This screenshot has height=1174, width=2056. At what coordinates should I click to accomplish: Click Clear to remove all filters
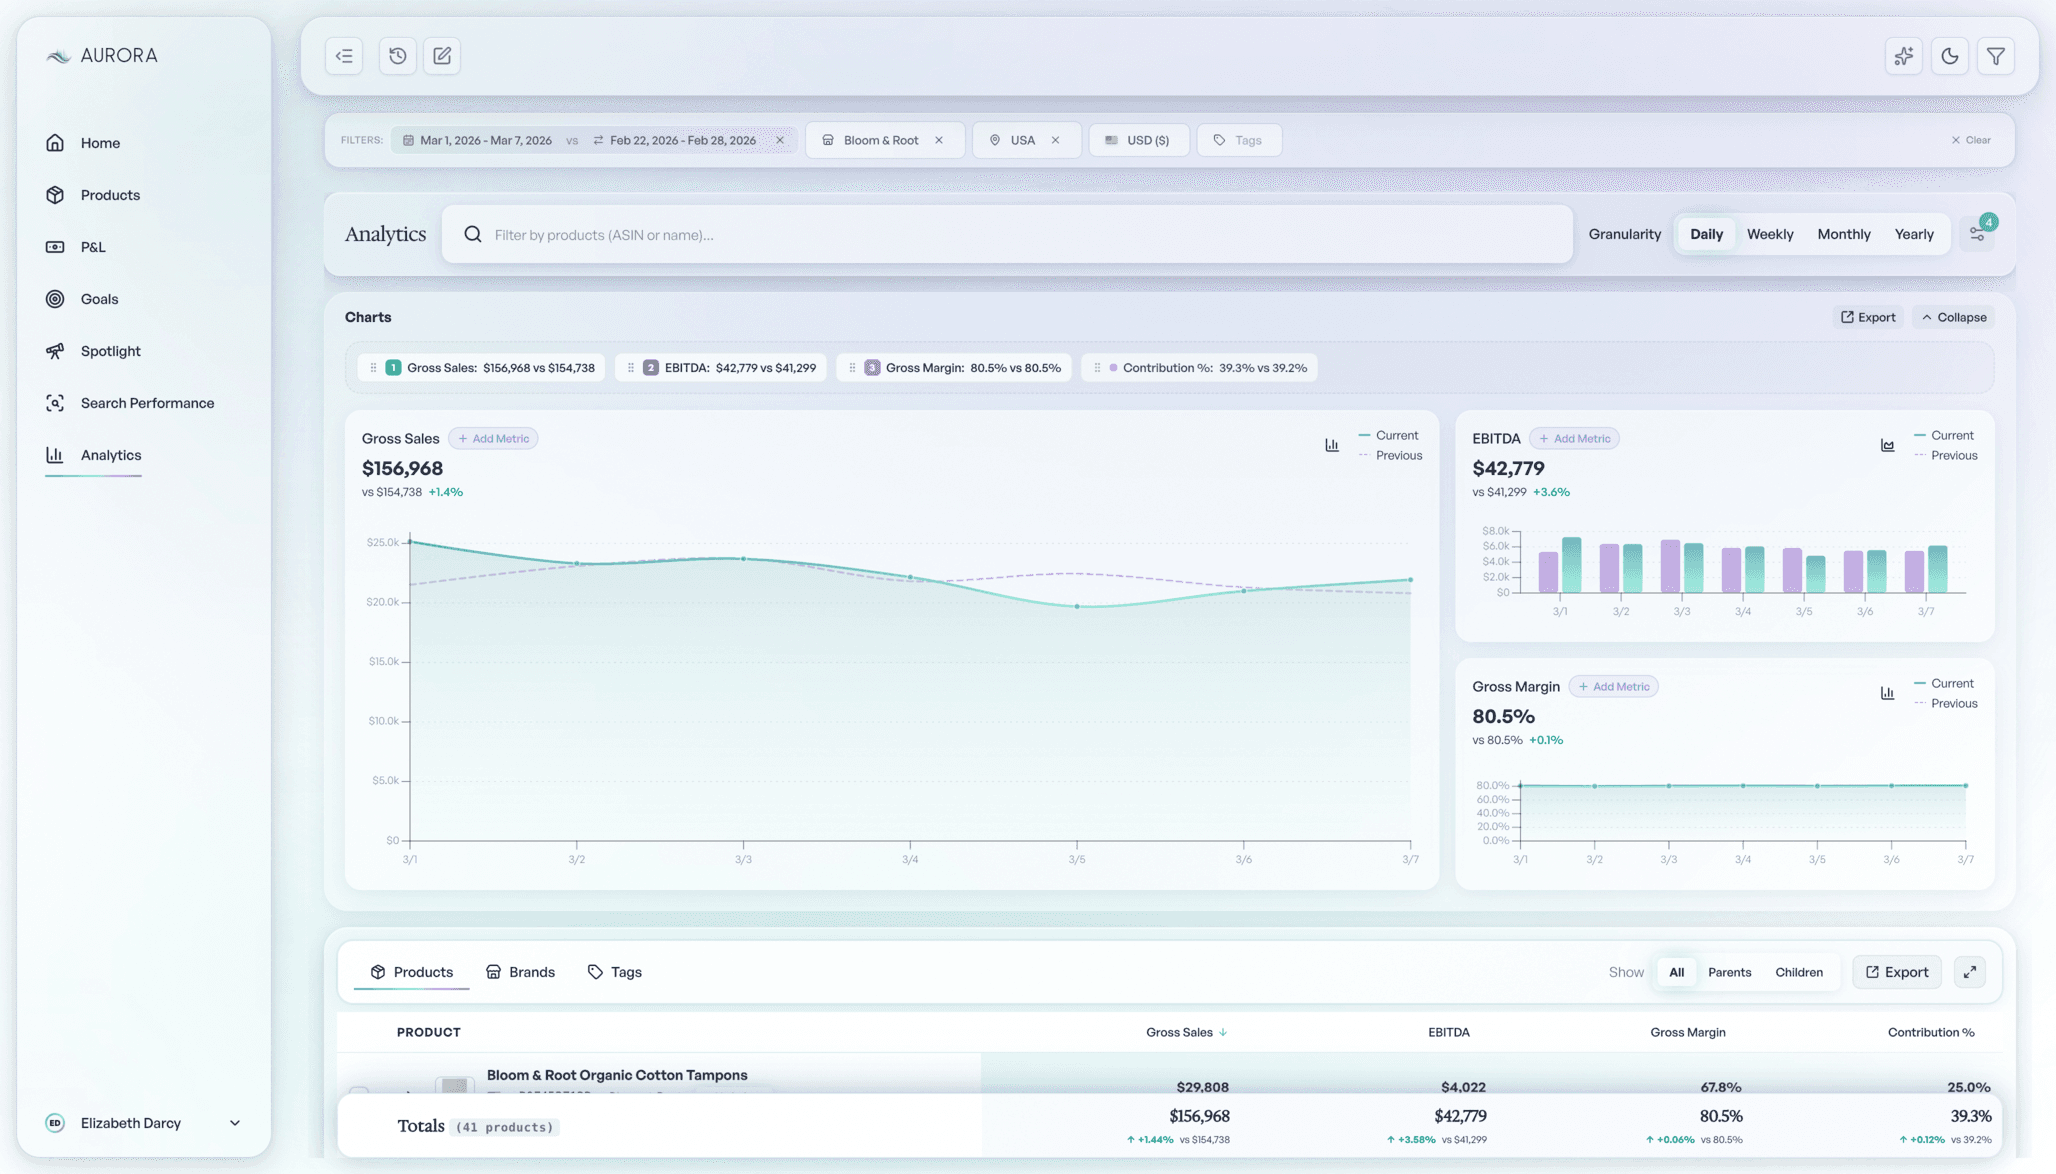(1970, 140)
